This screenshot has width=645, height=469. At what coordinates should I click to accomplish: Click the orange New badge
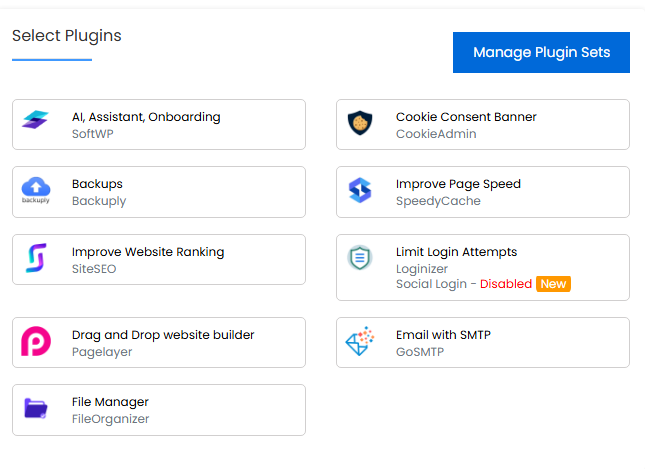553,284
